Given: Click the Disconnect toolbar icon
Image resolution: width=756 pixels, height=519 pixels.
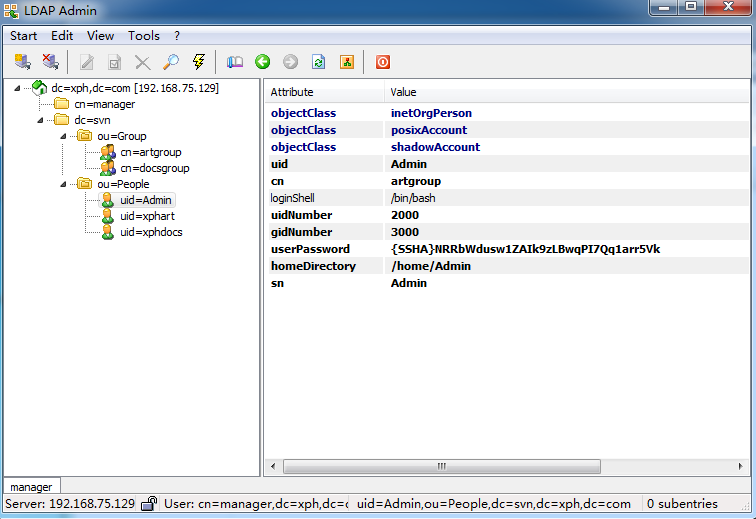Looking at the screenshot, I should [50, 62].
